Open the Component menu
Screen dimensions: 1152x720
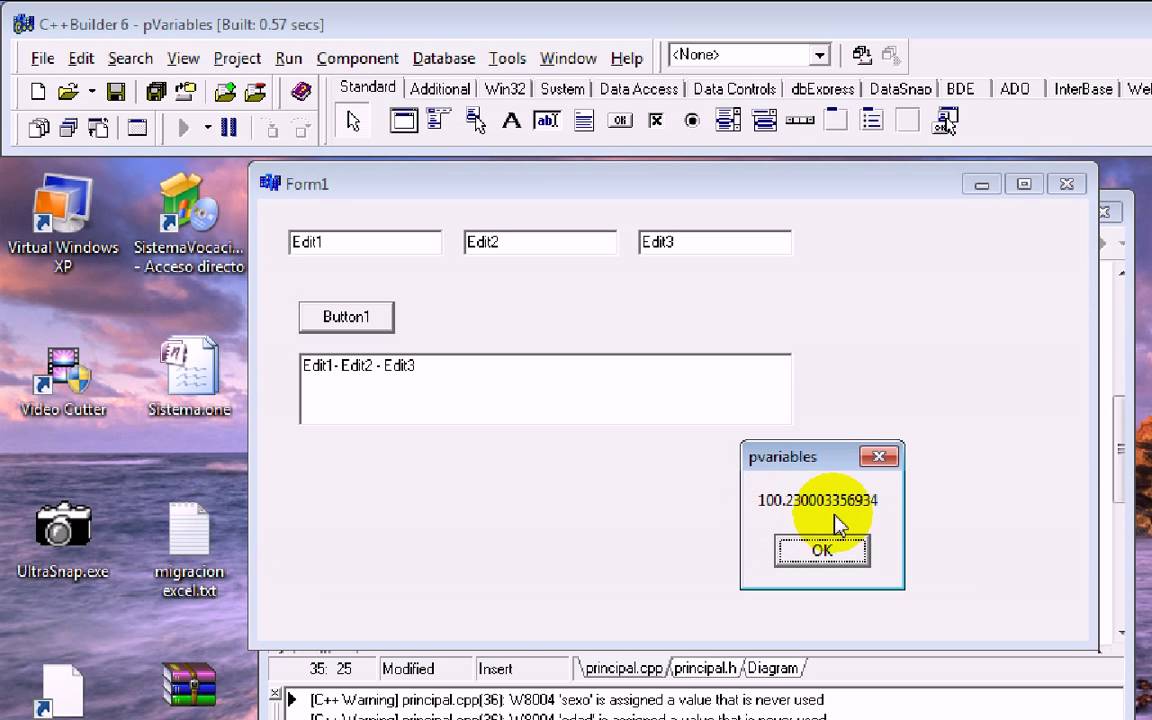point(357,58)
